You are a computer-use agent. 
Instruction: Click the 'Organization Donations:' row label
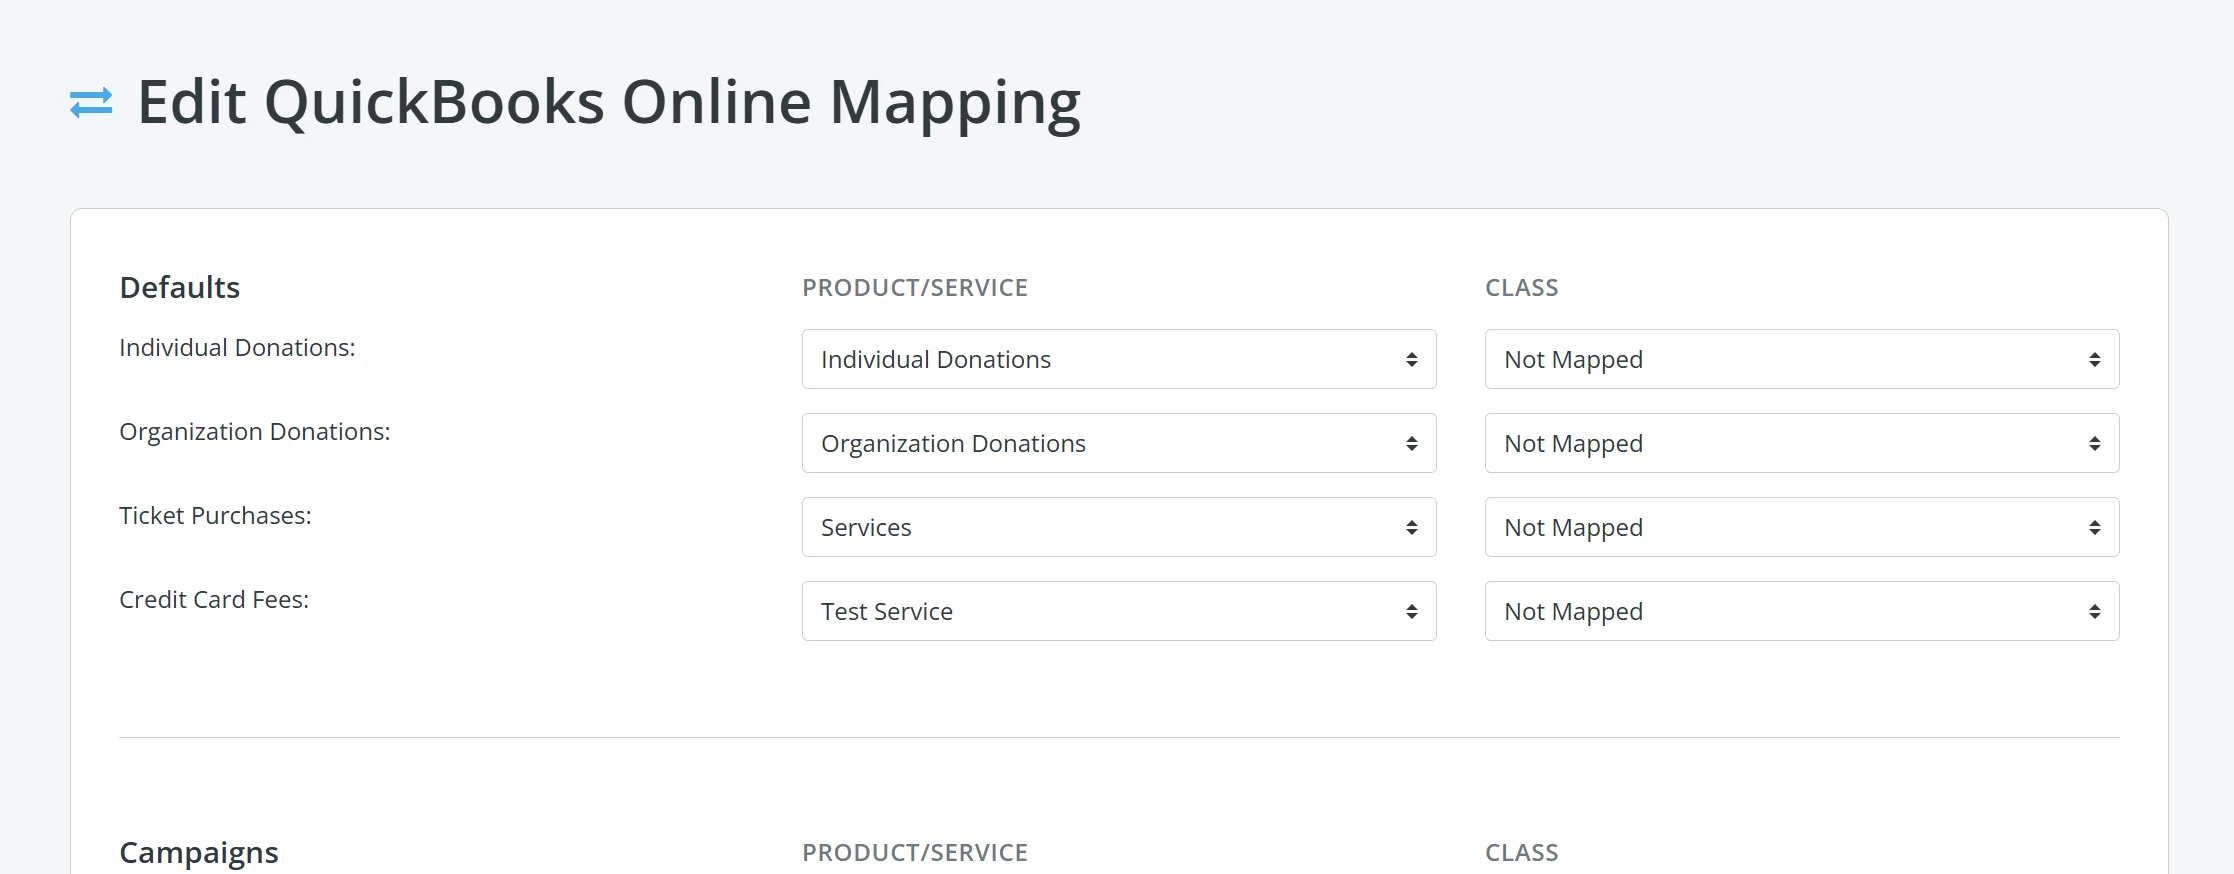(x=255, y=432)
